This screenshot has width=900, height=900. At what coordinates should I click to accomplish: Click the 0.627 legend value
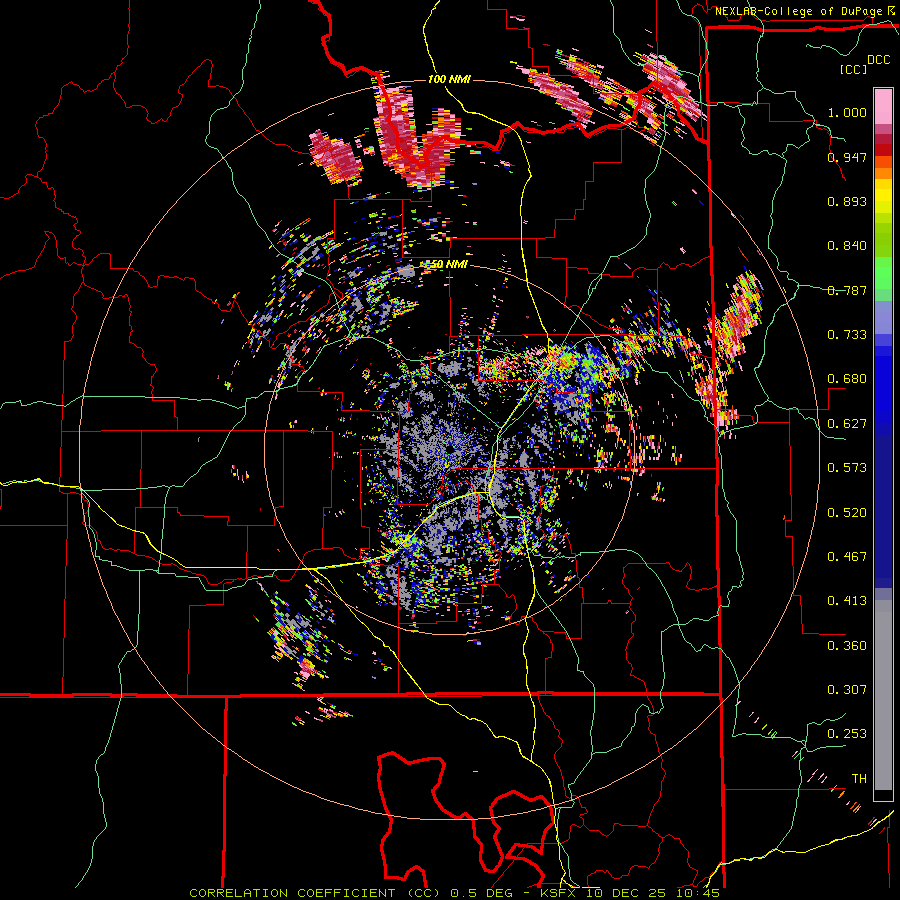coord(847,424)
